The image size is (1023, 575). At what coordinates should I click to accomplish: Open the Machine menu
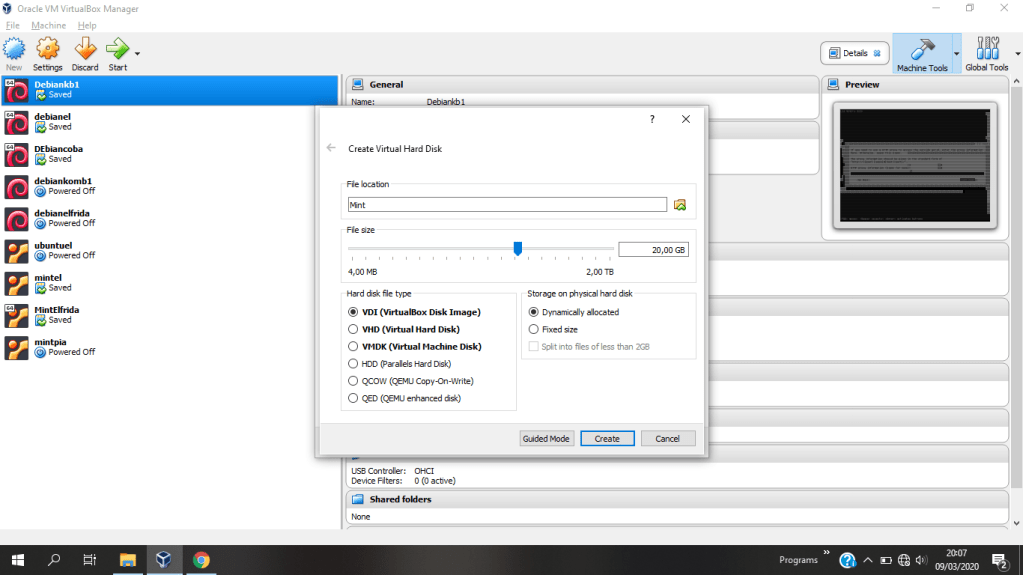point(48,25)
